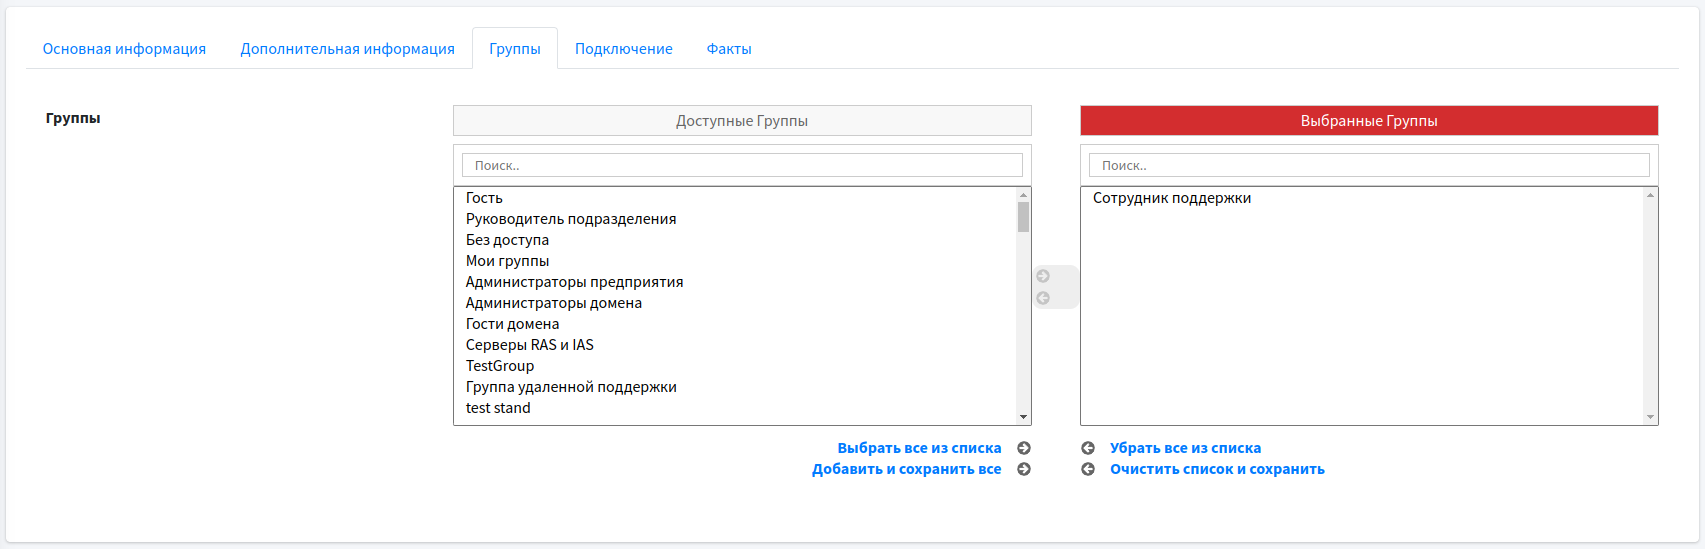Click the 'Выбрать все из списка' link
Screen dimensions: 1705x549
click(x=919, y=448)
